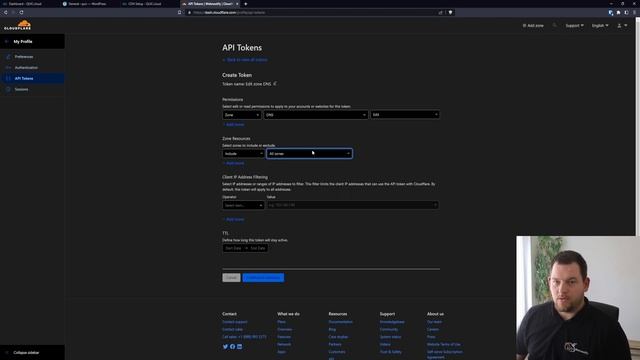Click the share icon in address bar
Screen dimensions: 640x360
click(x=440, y=12)
